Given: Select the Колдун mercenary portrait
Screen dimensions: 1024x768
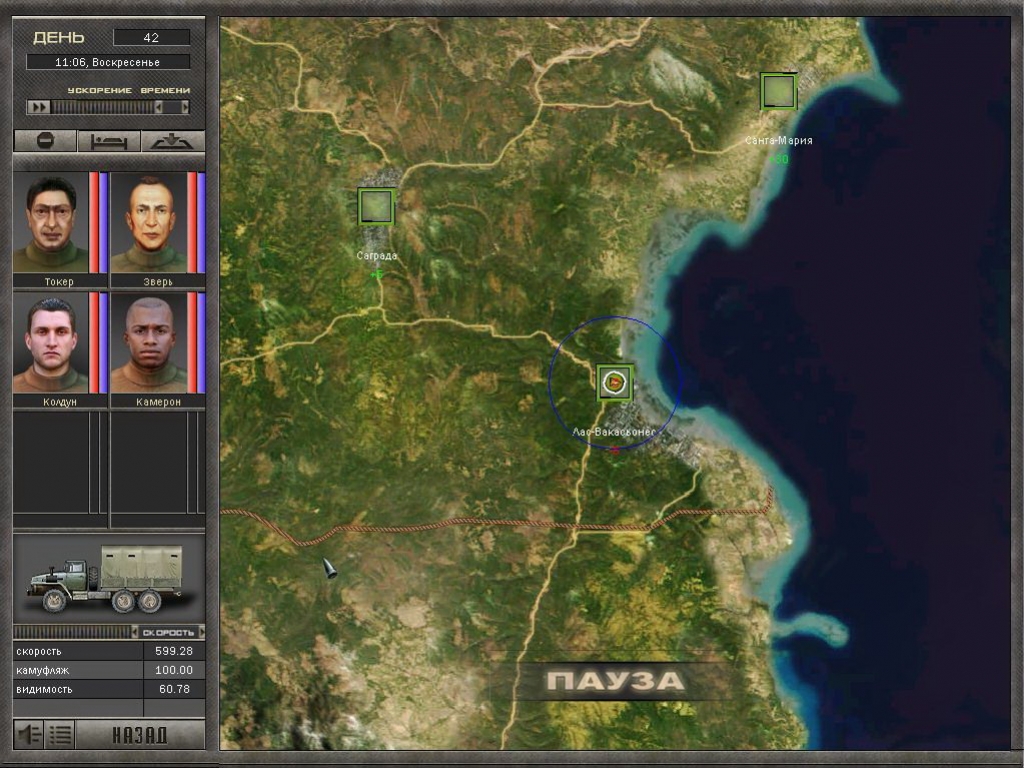Looking at the screenshot, I should 51,343.
